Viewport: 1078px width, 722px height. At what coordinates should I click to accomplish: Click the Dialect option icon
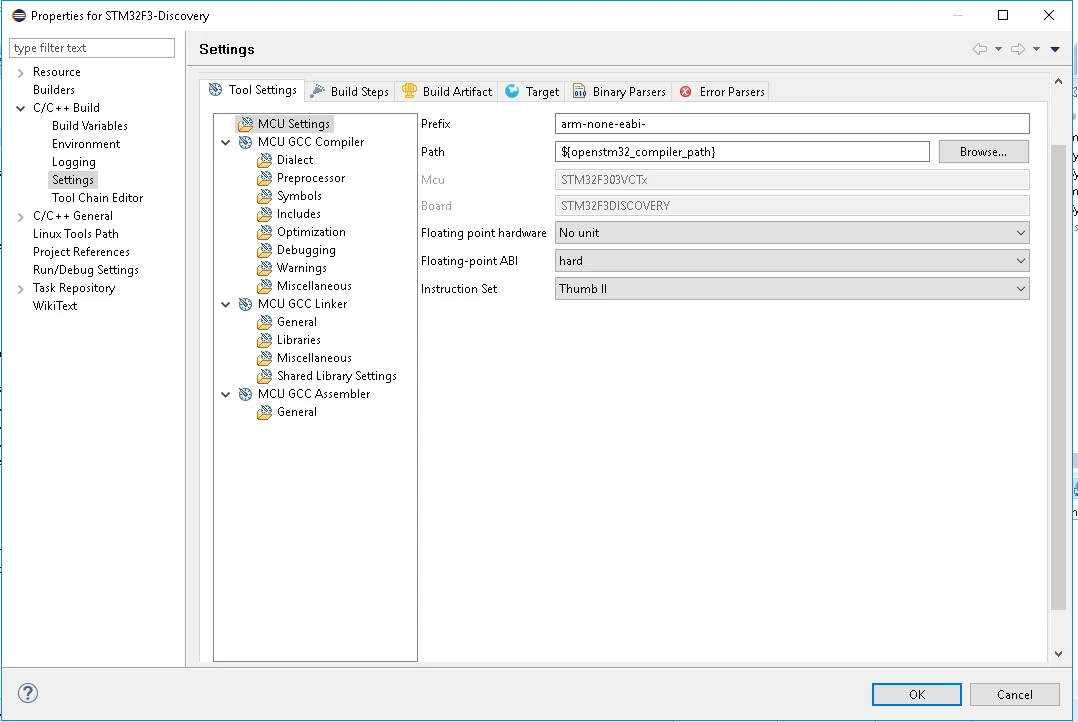[x=265, y=160]
